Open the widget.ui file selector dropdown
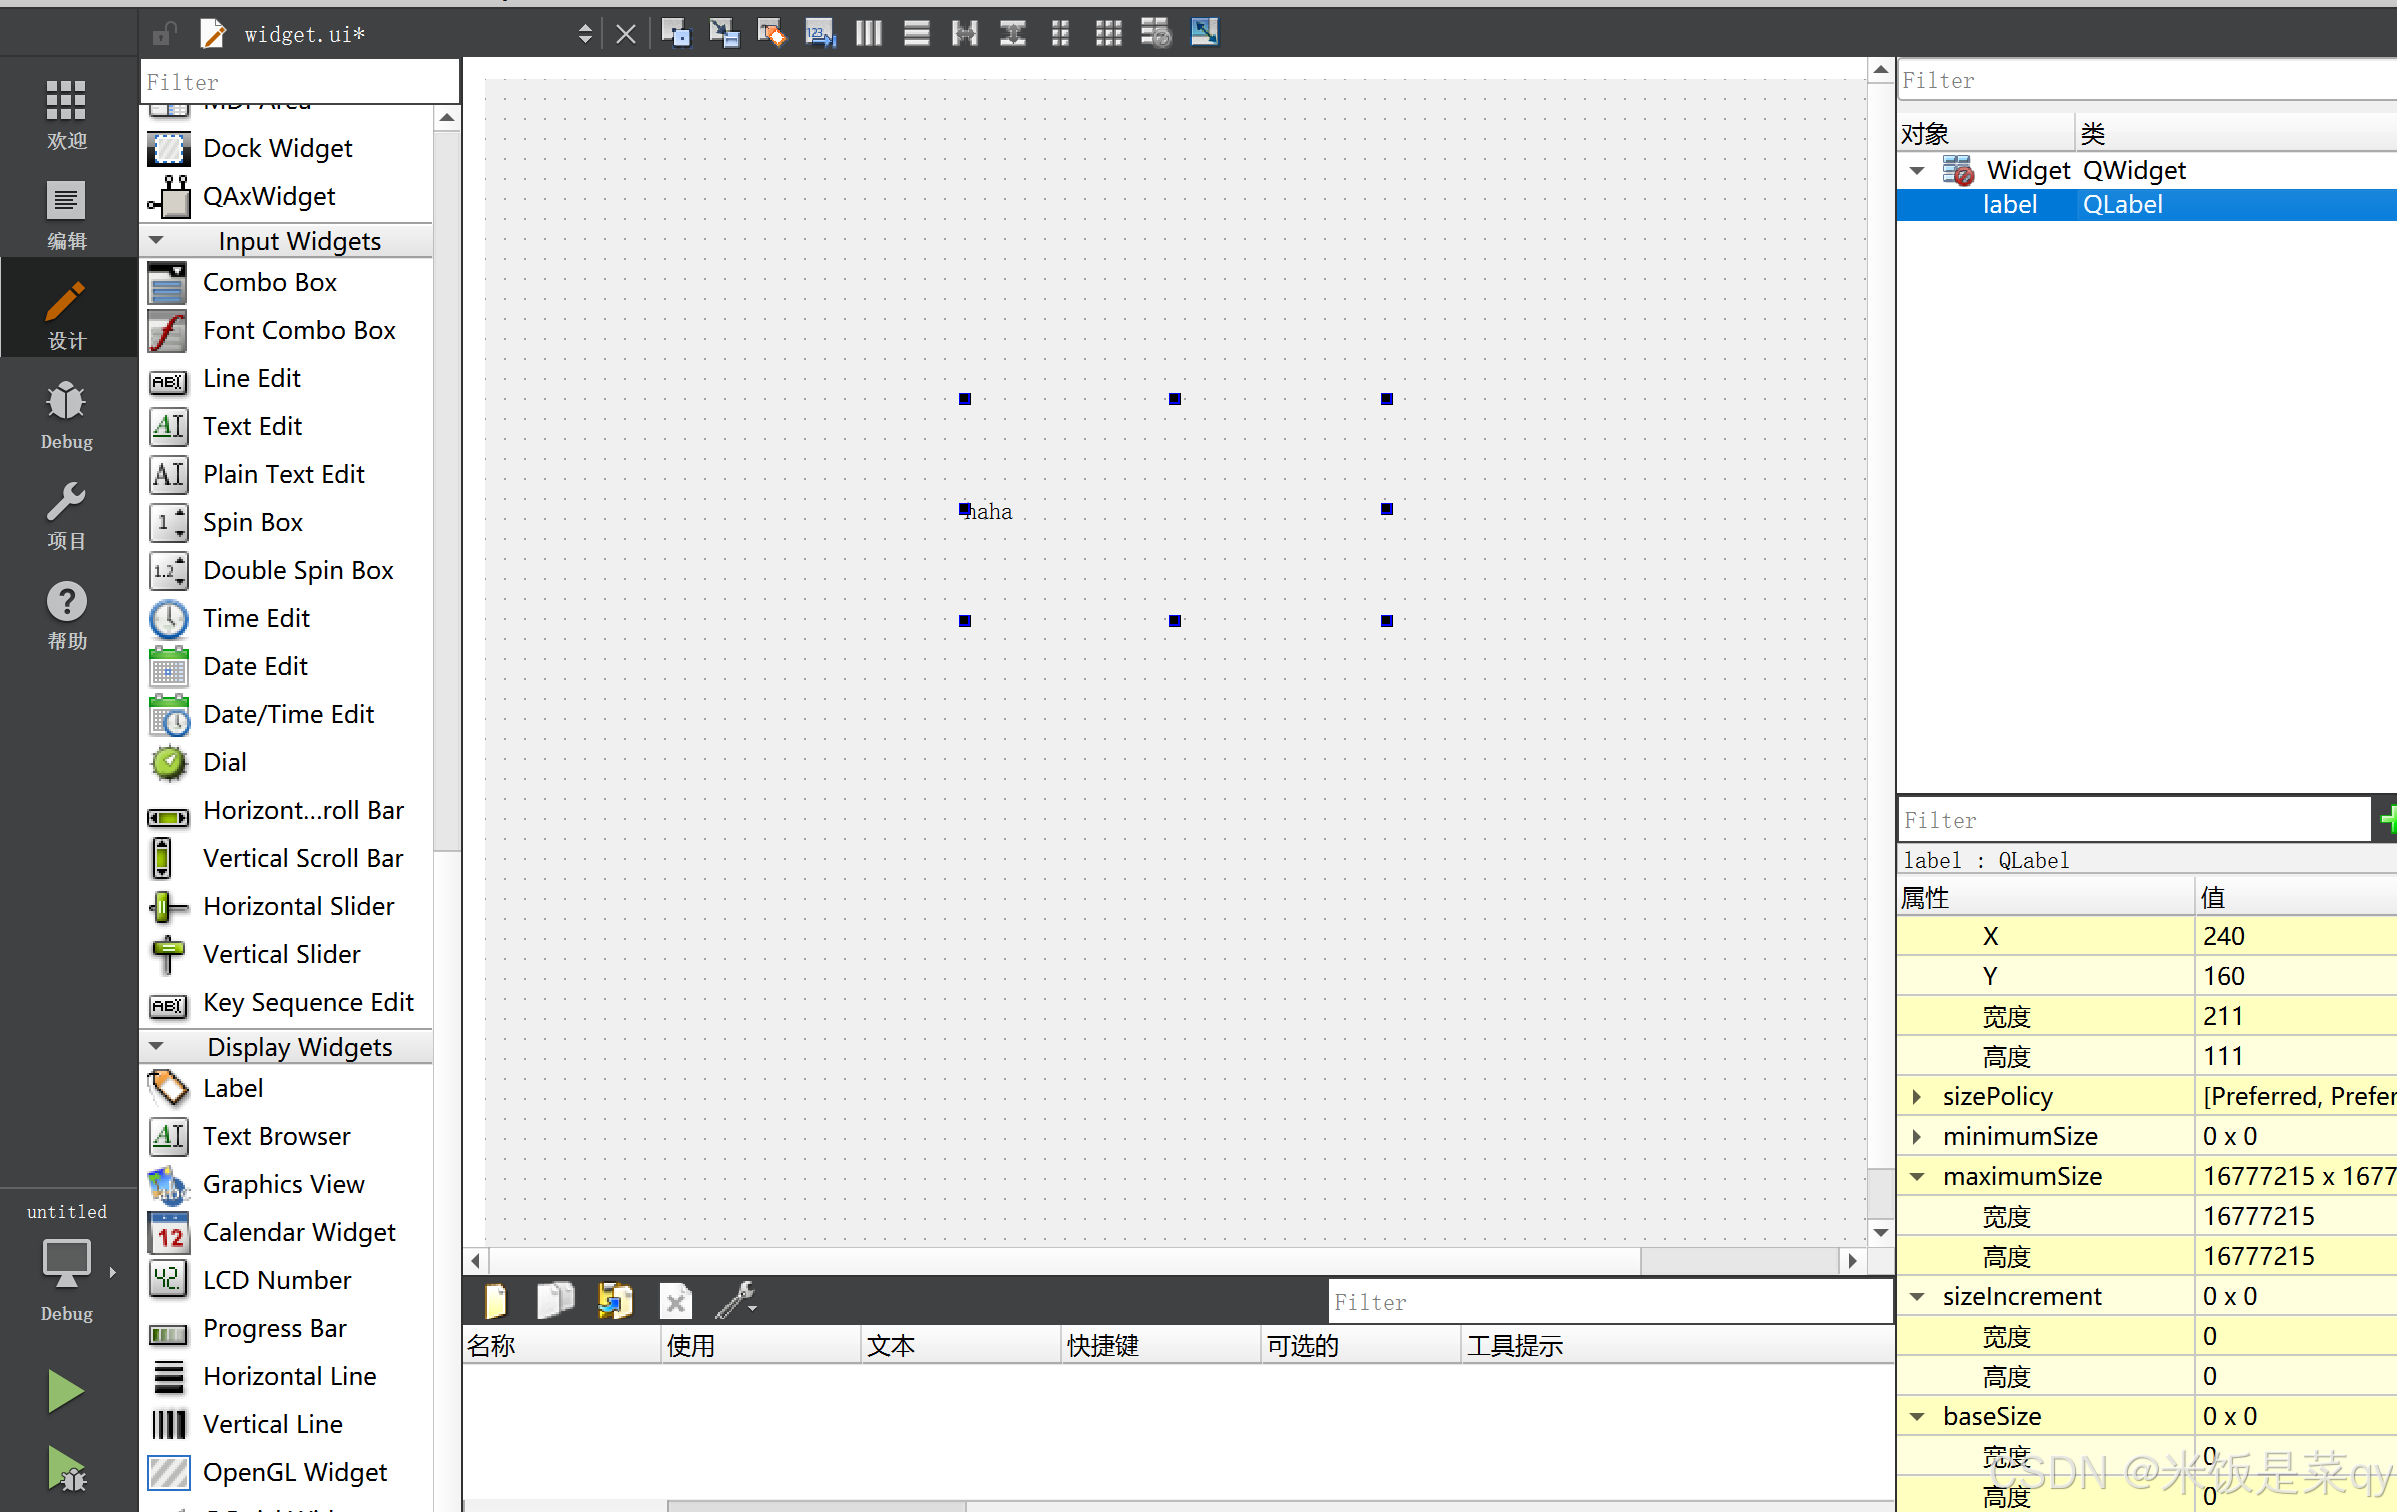2397x1512 pixels. click(585, 34)
